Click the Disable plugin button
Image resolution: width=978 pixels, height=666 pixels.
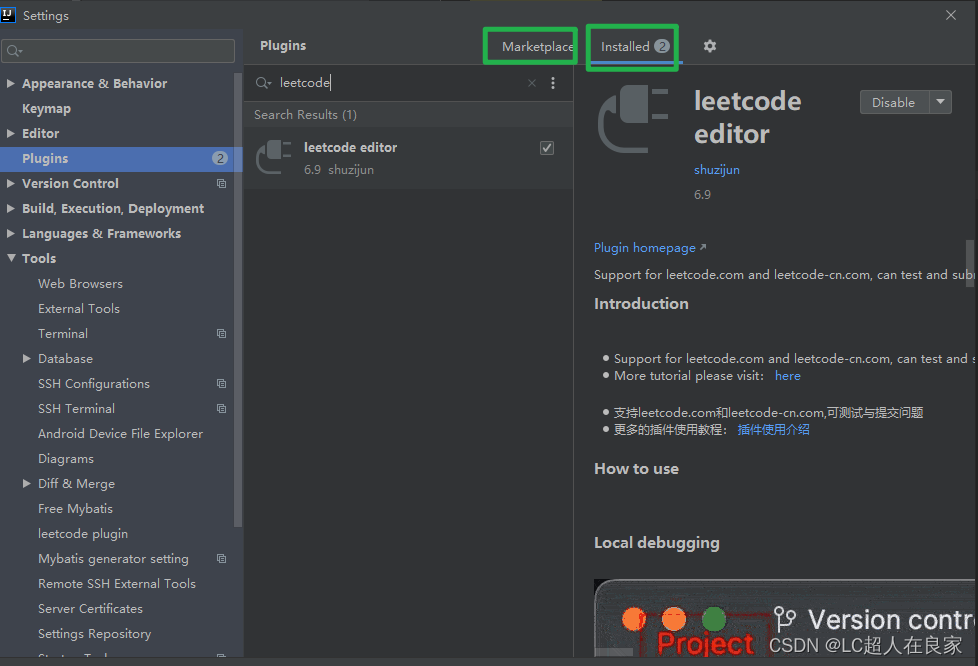tap(894, 102)
